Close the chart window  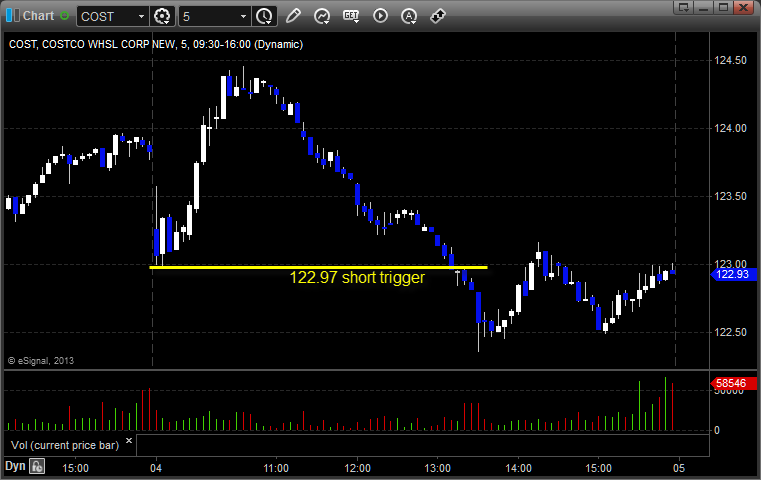(x=743, y=7)
